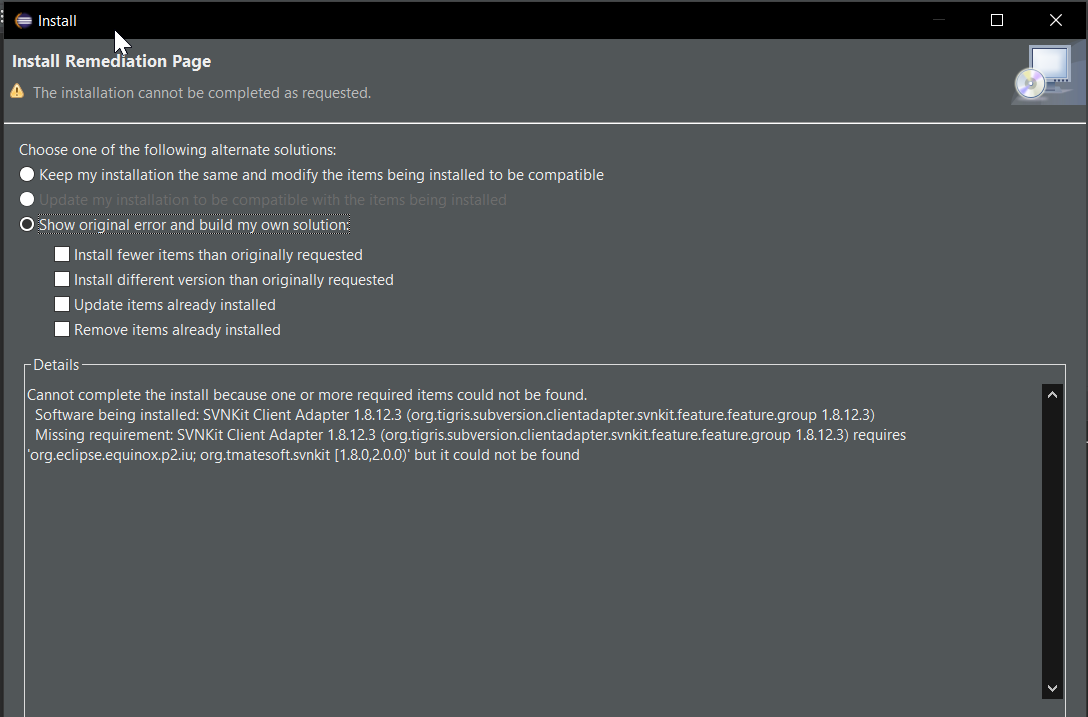Click the vertical scrollbar track in Details

[1052, 540]
